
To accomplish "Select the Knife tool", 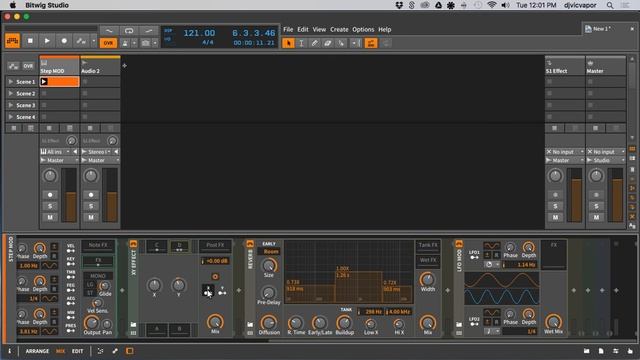I will point(341,43).
